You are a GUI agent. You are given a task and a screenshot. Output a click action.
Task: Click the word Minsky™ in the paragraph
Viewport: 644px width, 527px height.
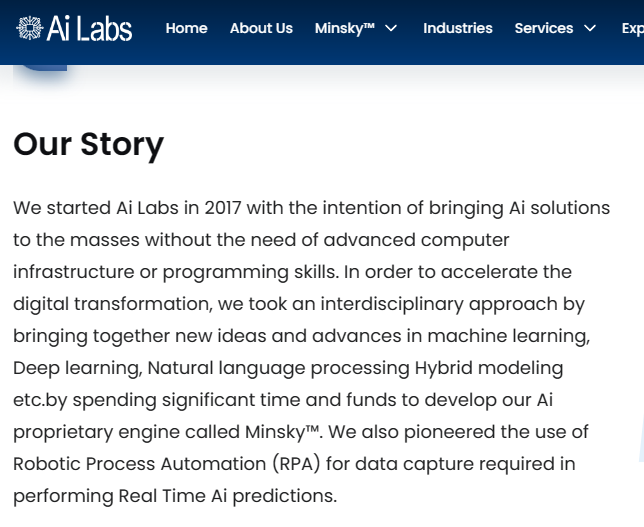click(282, 432)
